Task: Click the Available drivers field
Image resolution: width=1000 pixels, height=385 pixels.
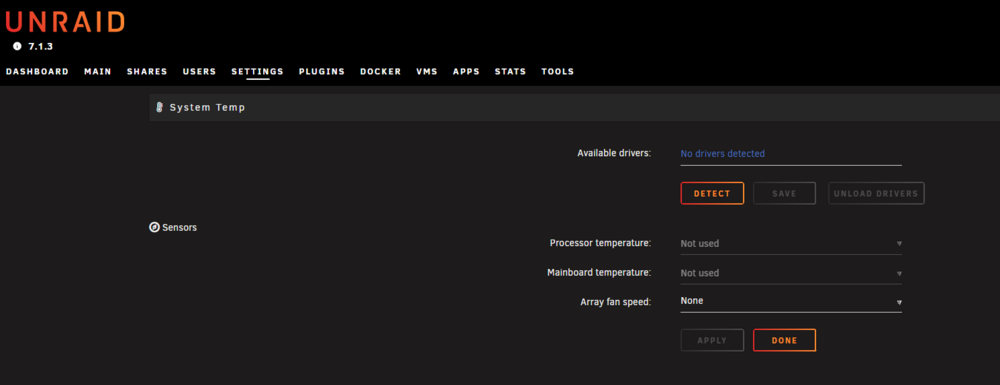Action: 791,154
